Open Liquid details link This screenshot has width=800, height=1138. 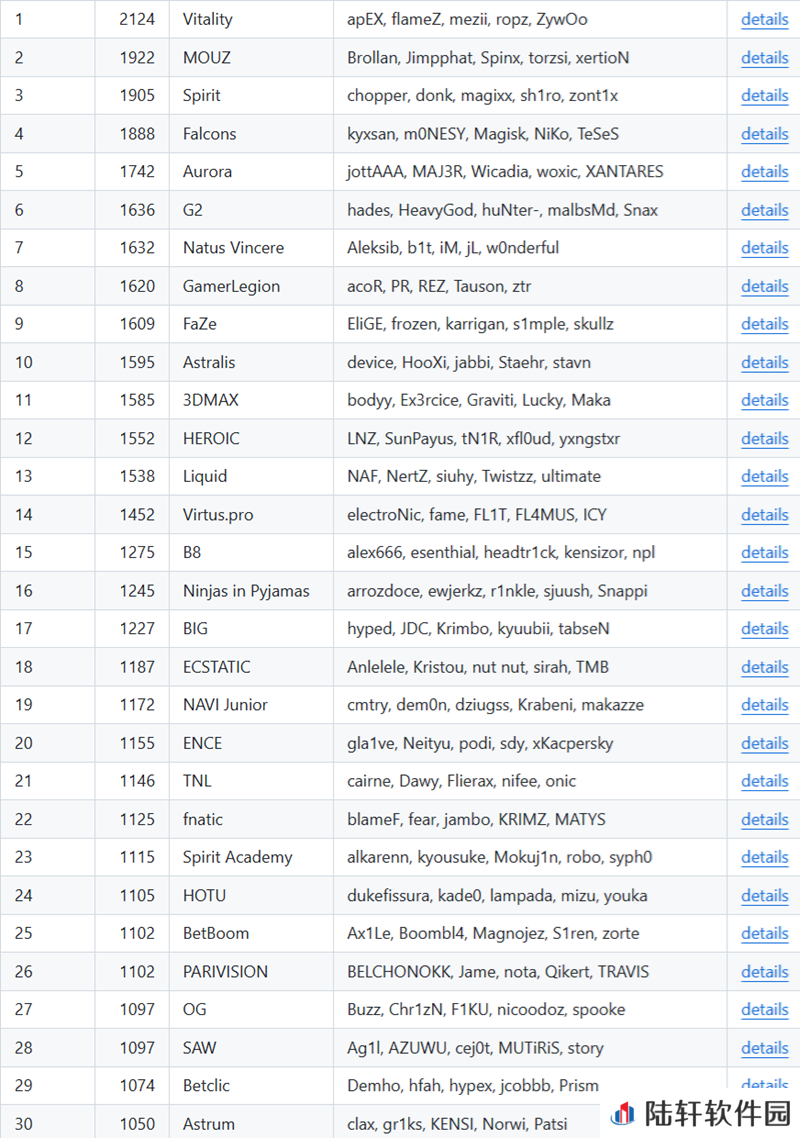[764, 477]
